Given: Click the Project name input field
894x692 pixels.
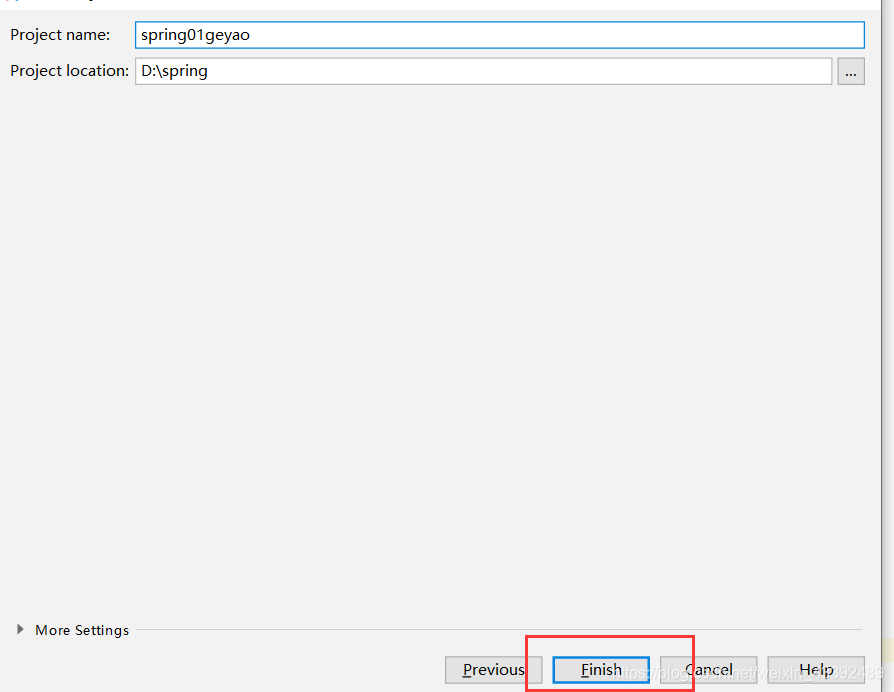Looking at the screenshot, I should tap(499, 35).
